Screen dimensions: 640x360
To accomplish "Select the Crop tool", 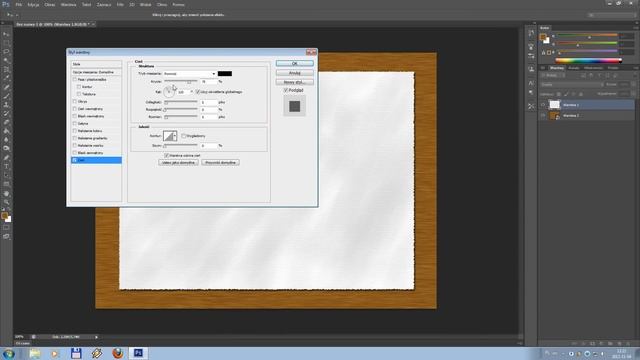I will [x=6, y=69].
